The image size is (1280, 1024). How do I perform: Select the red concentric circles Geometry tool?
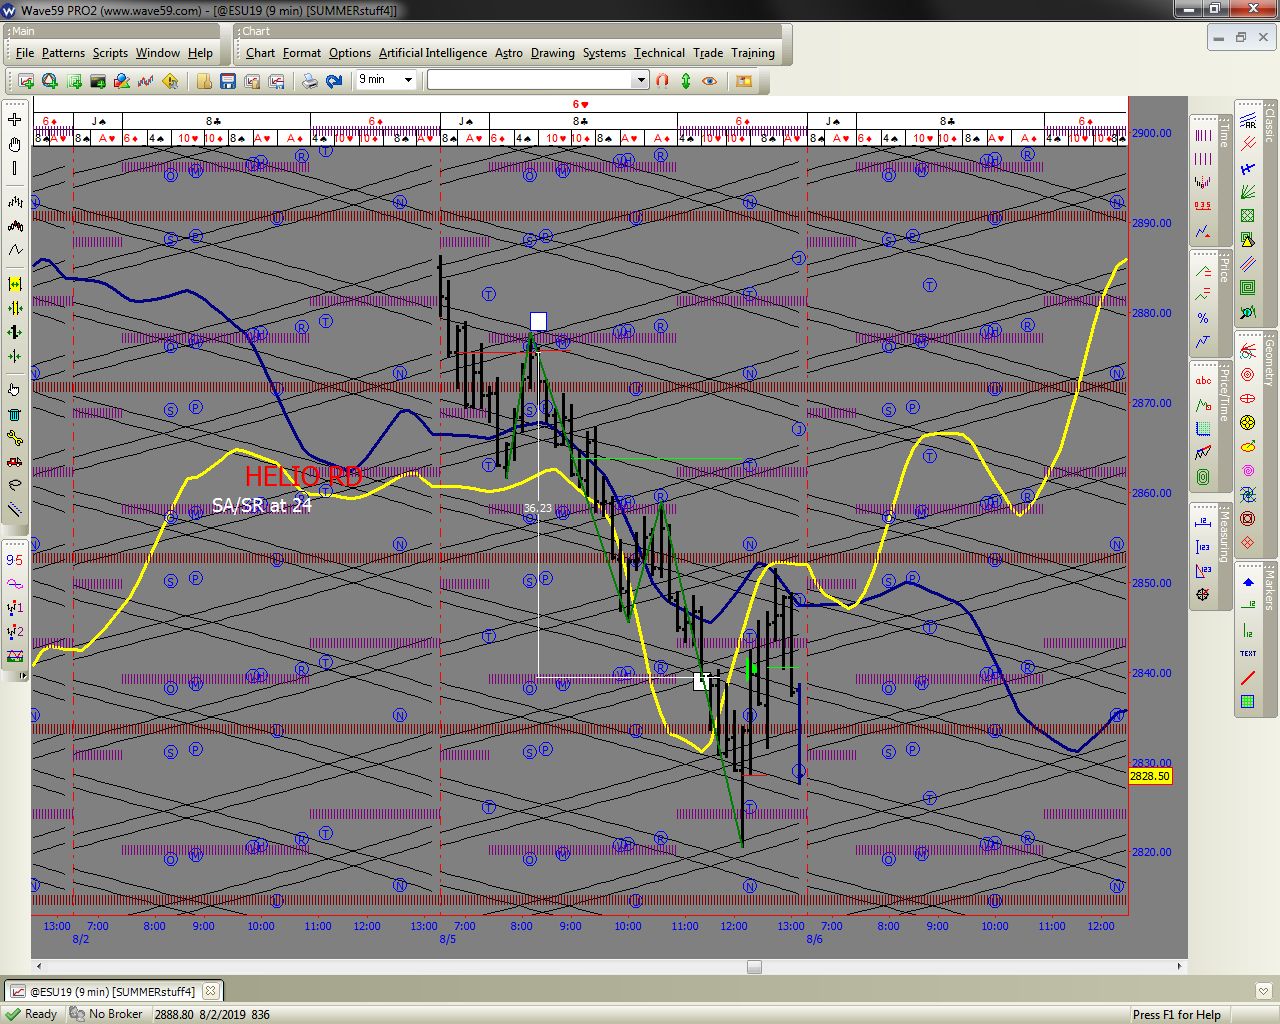1248,375
